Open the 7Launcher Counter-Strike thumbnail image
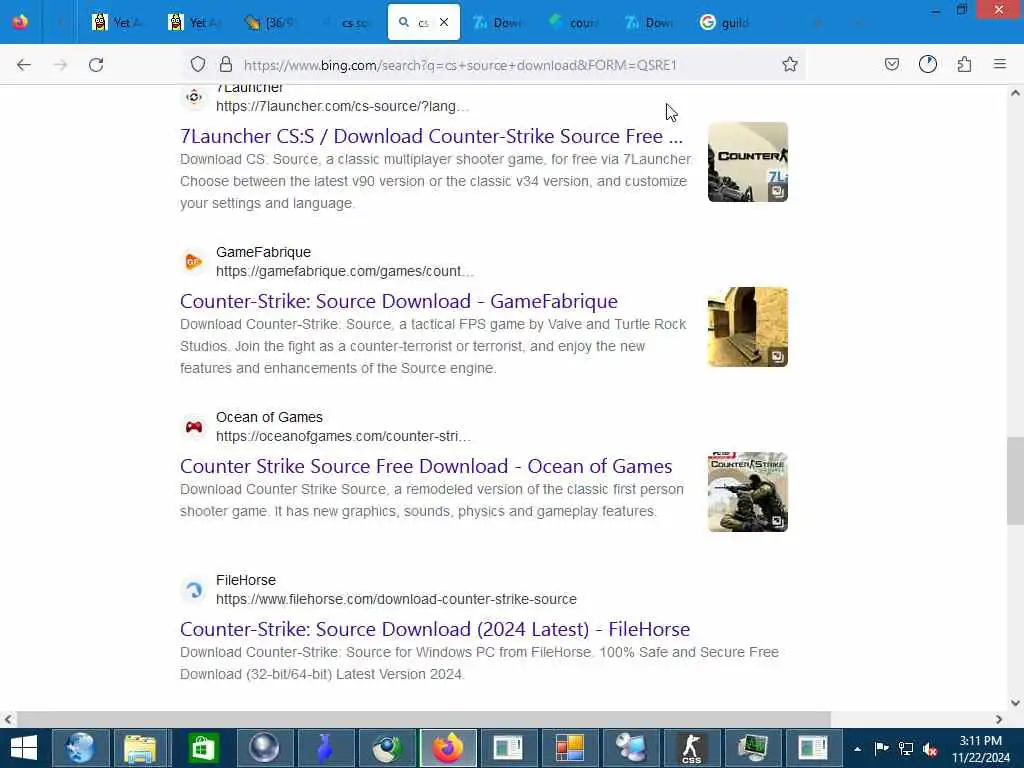 (x=748, y=162)
